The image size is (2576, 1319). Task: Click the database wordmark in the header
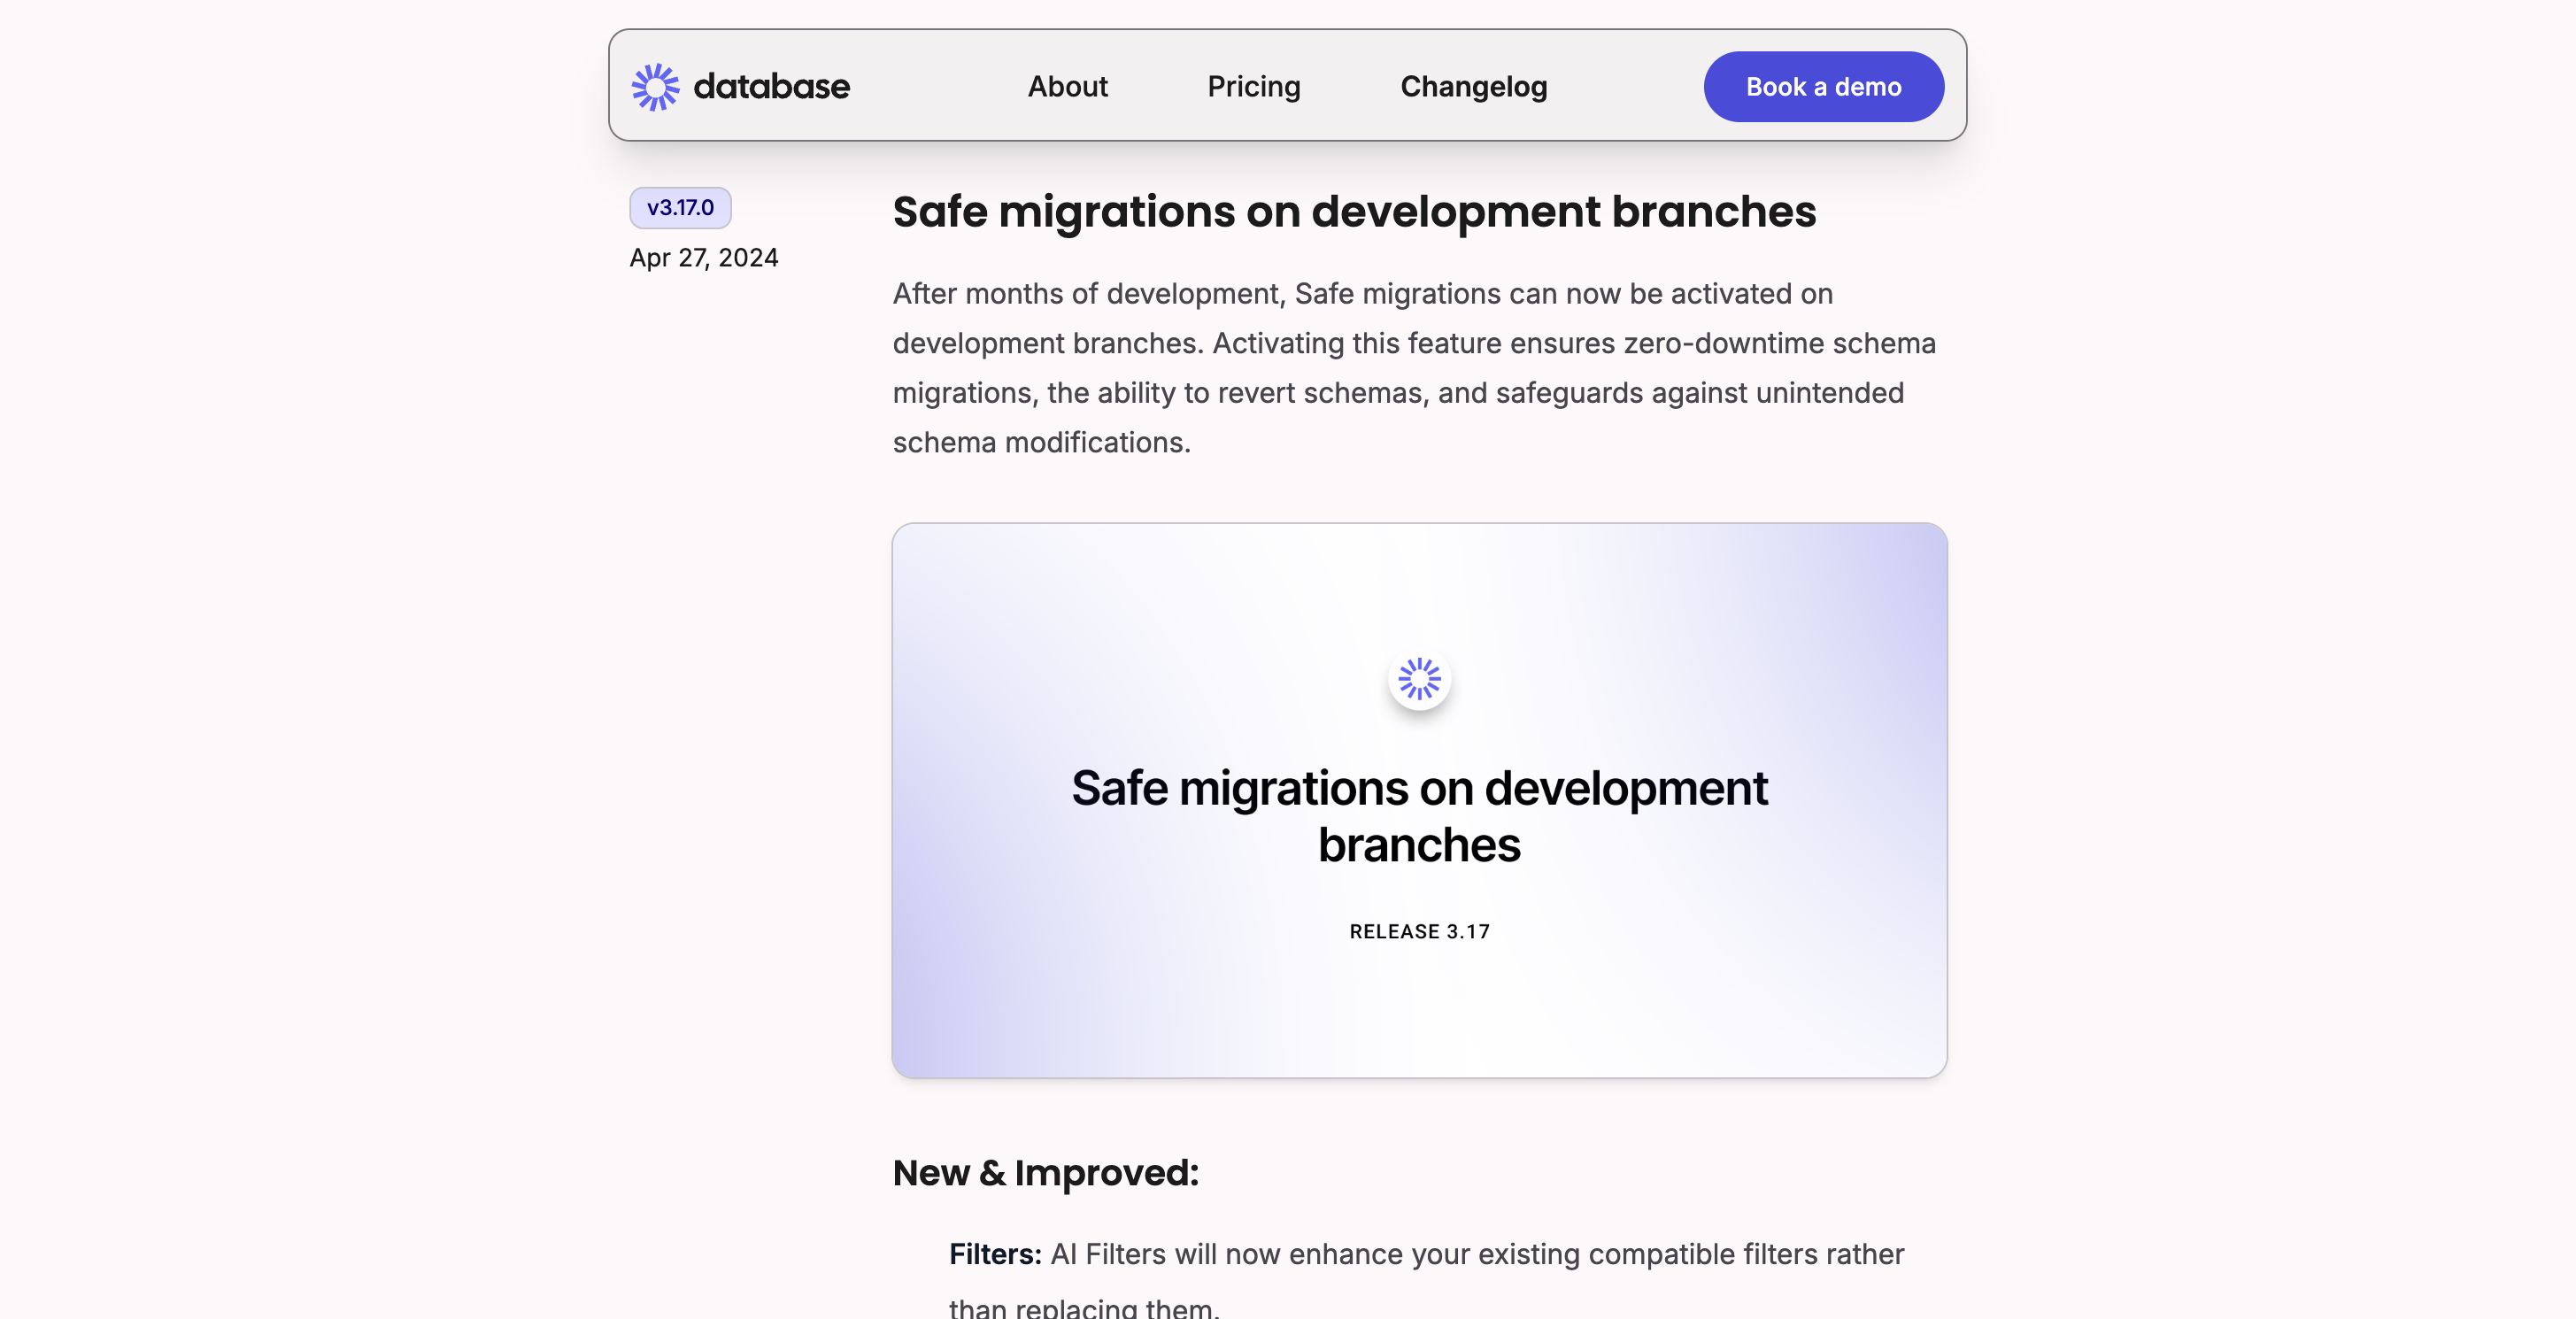(771, 86)
